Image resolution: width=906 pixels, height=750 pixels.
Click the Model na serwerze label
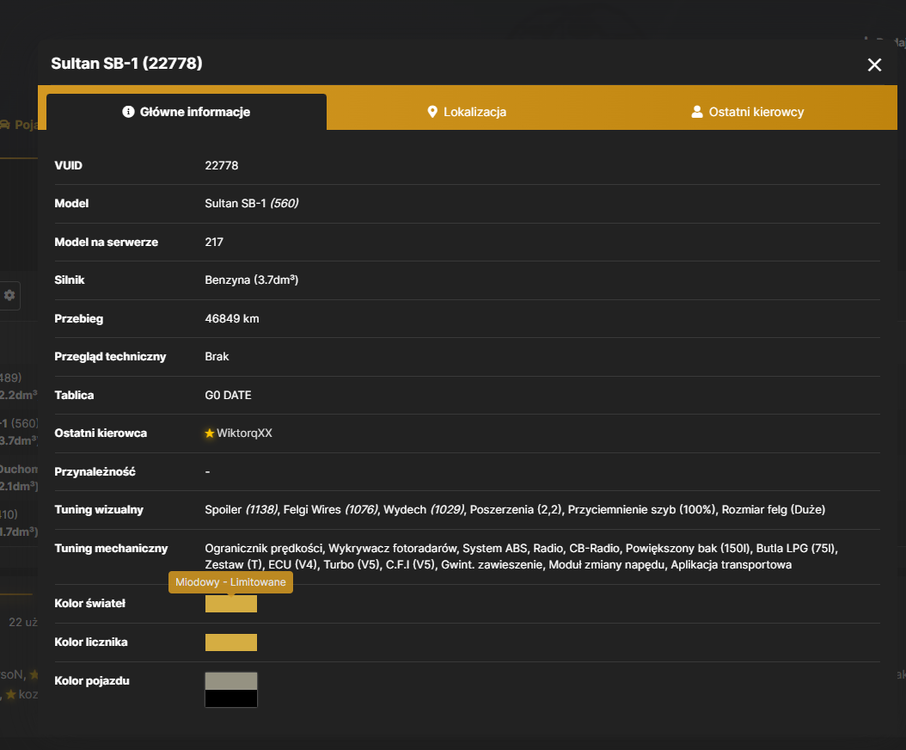click(x=106, y=242)
